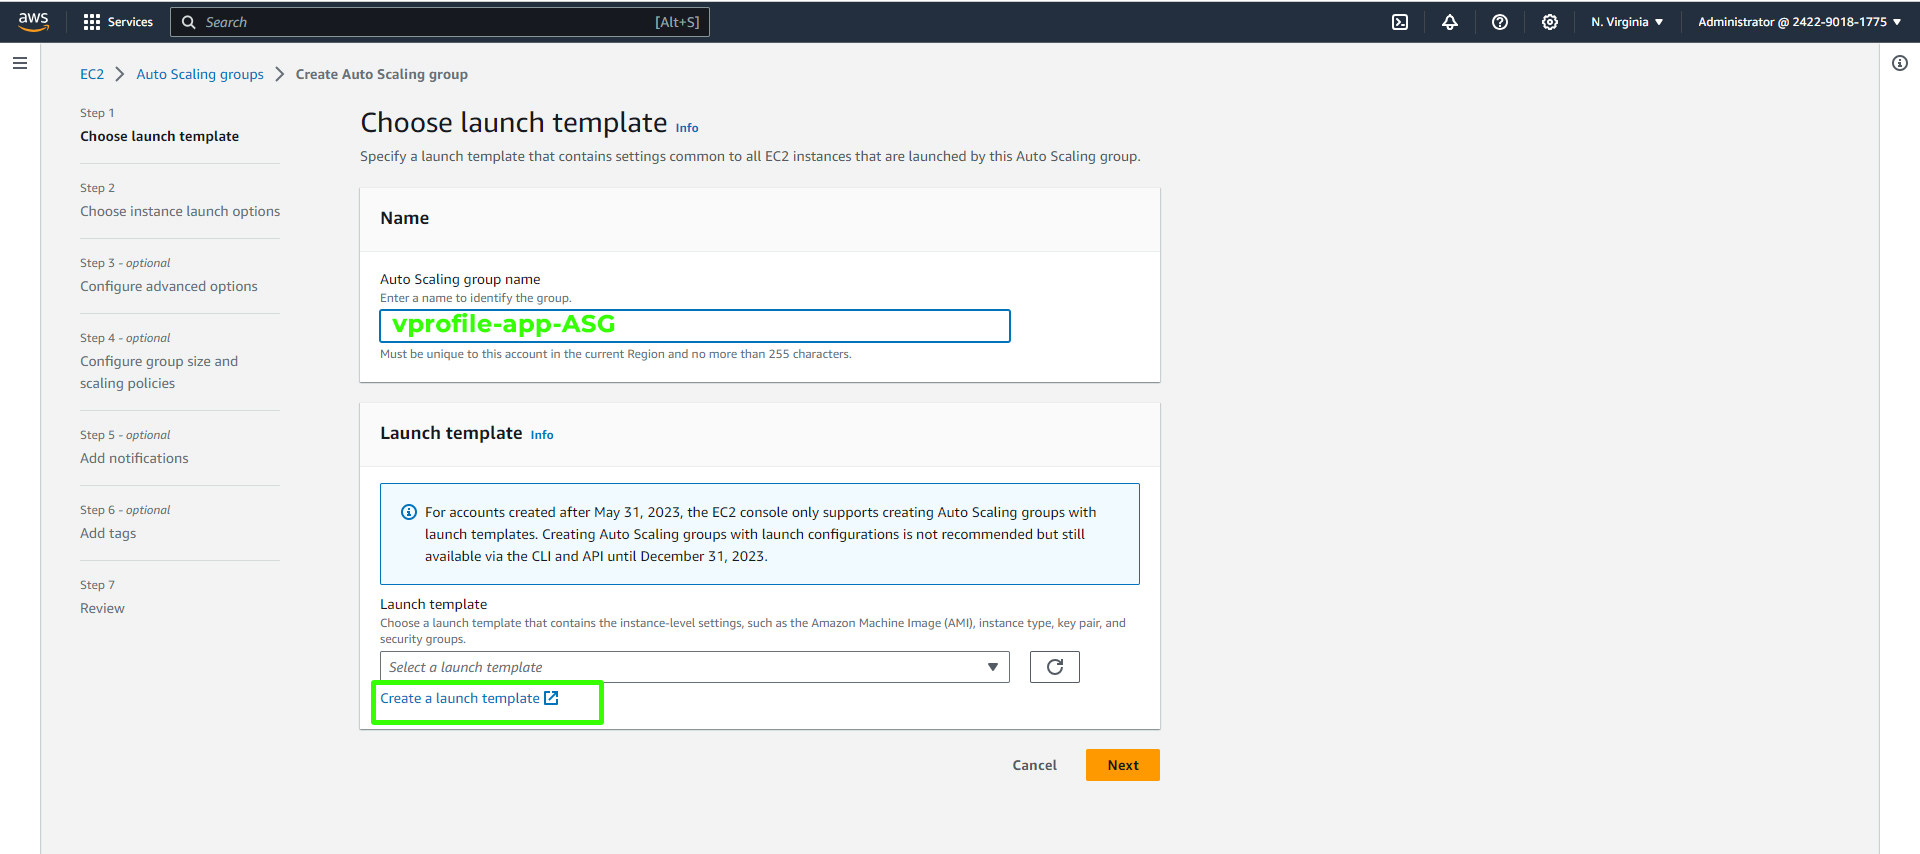Open the Services grid menu
The height and width of the screenshot is (854, 1920).
pyautogui.click(x=92, y=22)
